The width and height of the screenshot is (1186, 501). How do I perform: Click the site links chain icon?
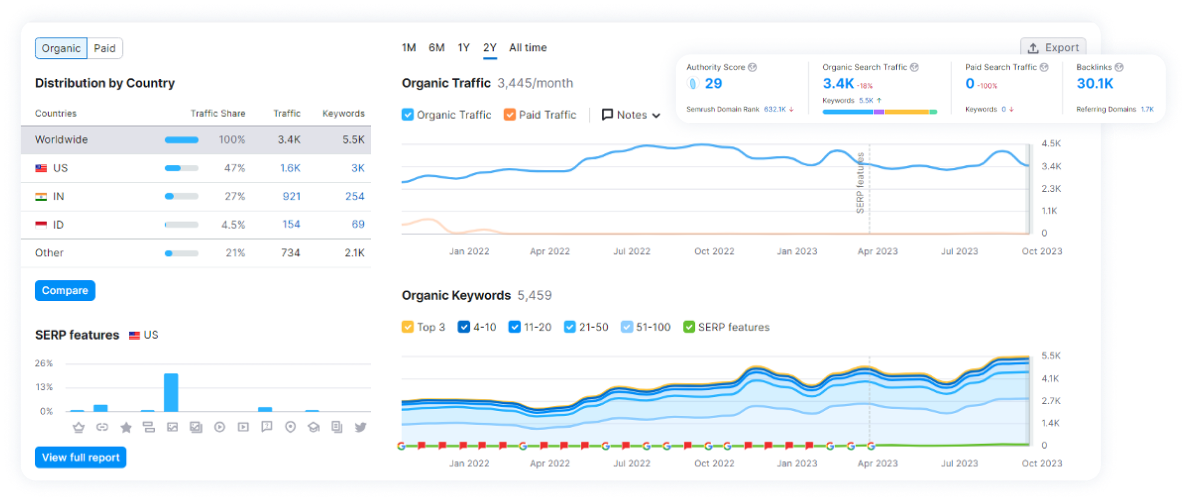(x=102, y=427)
